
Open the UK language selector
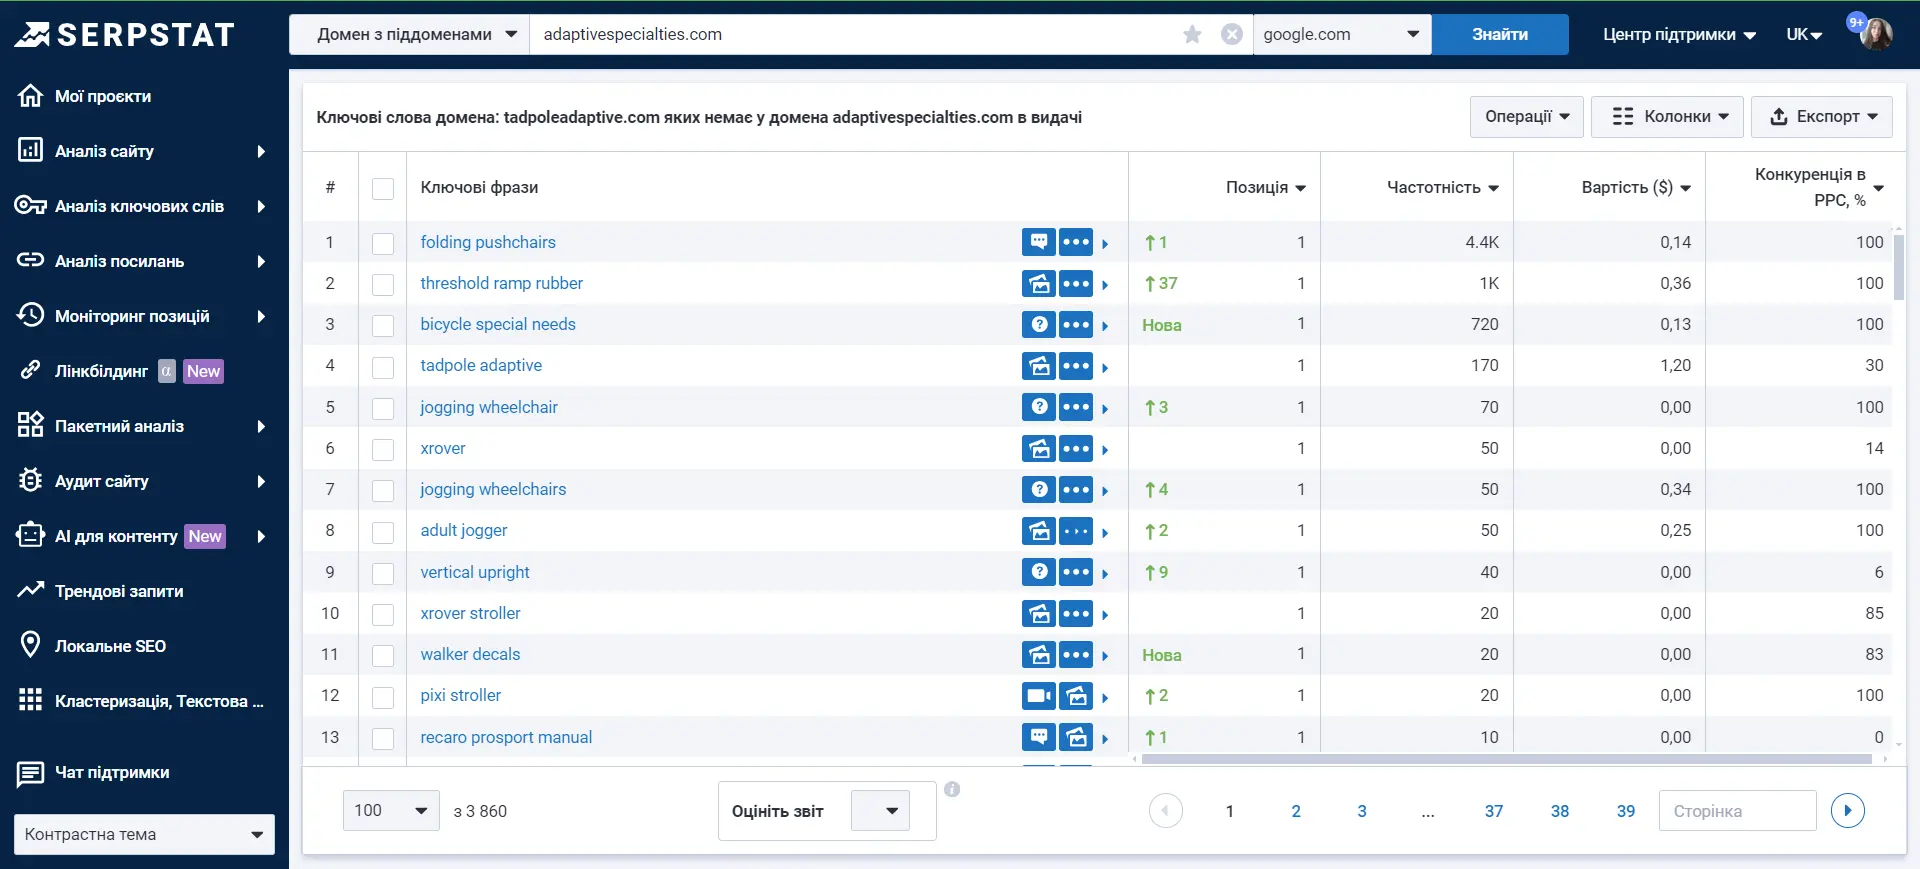(x=1804, y=35)
